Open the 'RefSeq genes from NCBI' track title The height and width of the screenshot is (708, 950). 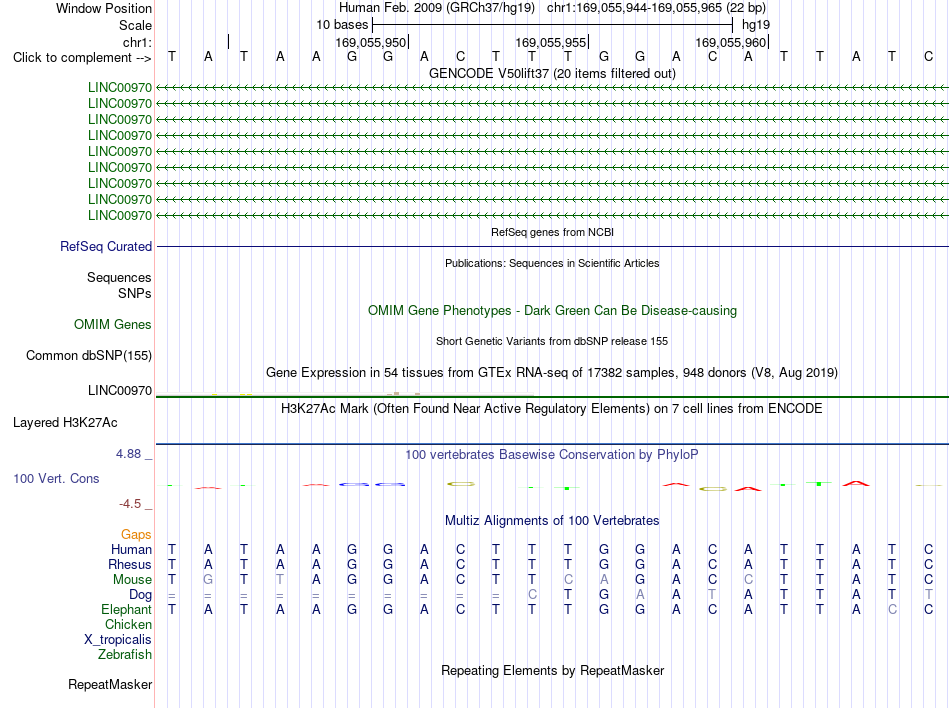[552, 232]
